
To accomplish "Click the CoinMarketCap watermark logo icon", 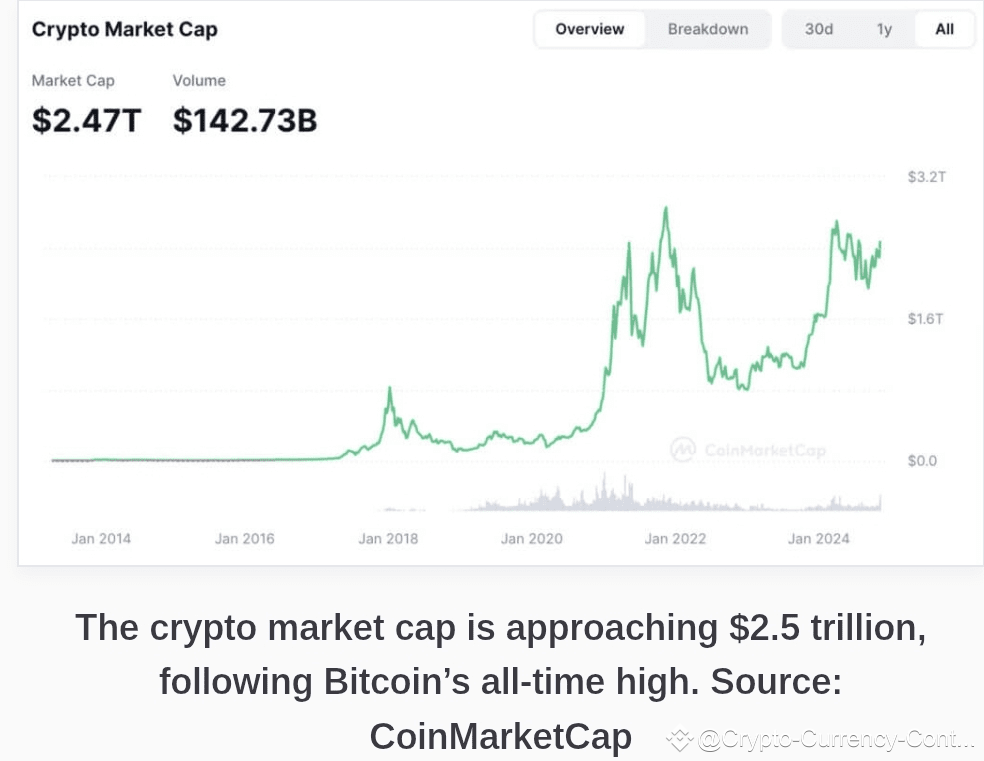I will pyautogui.click(x=683, y=450).
